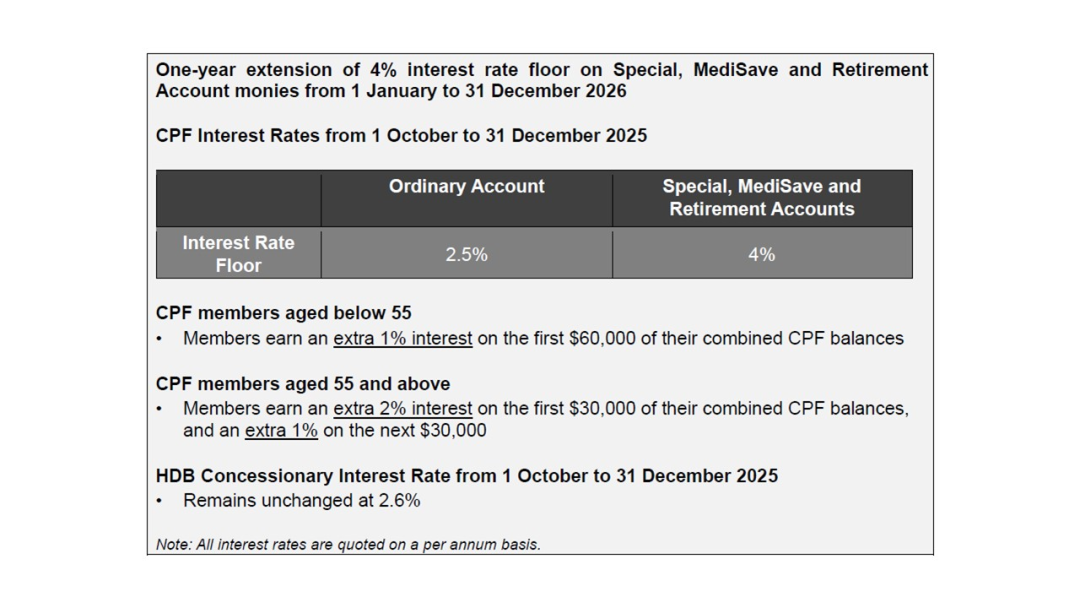Screen dimensions: 1080x608
Task: Click the 'CPF Interest Rates from 1 October' heading
Action: click(x=402, y=136)
